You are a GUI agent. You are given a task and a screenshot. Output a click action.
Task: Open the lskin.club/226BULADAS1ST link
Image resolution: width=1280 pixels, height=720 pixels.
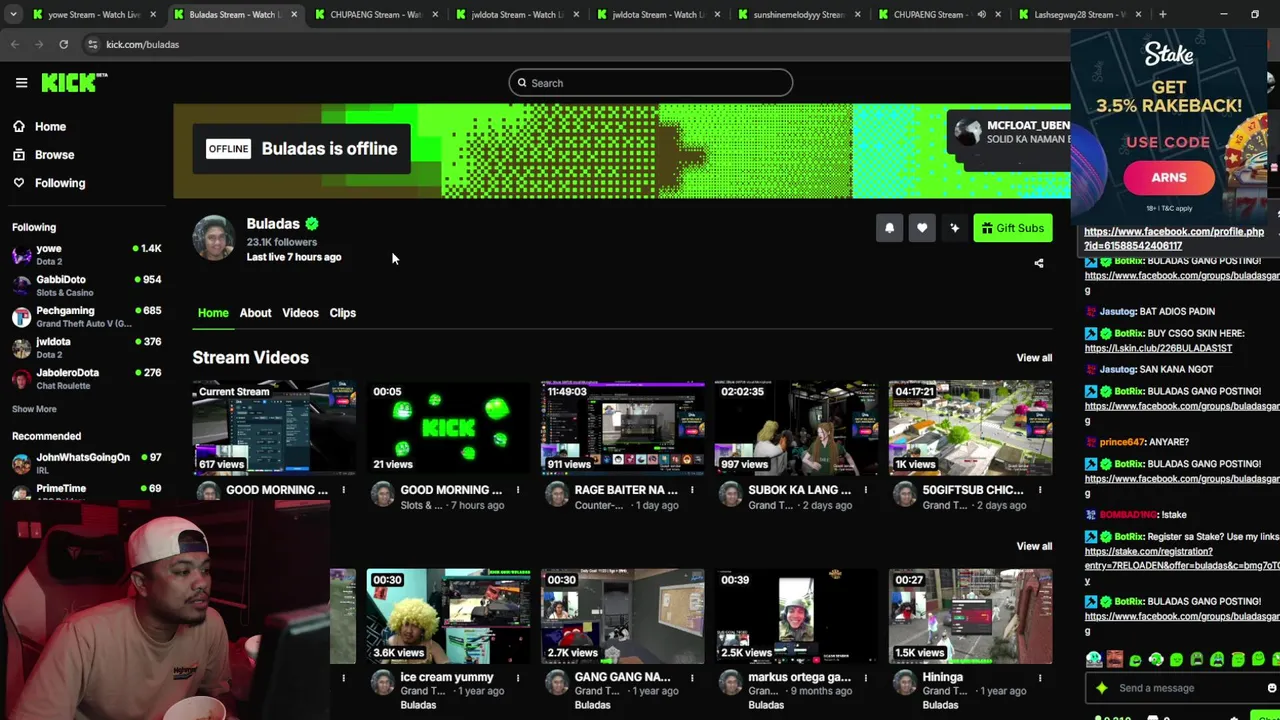click(x=1158, y=348)
